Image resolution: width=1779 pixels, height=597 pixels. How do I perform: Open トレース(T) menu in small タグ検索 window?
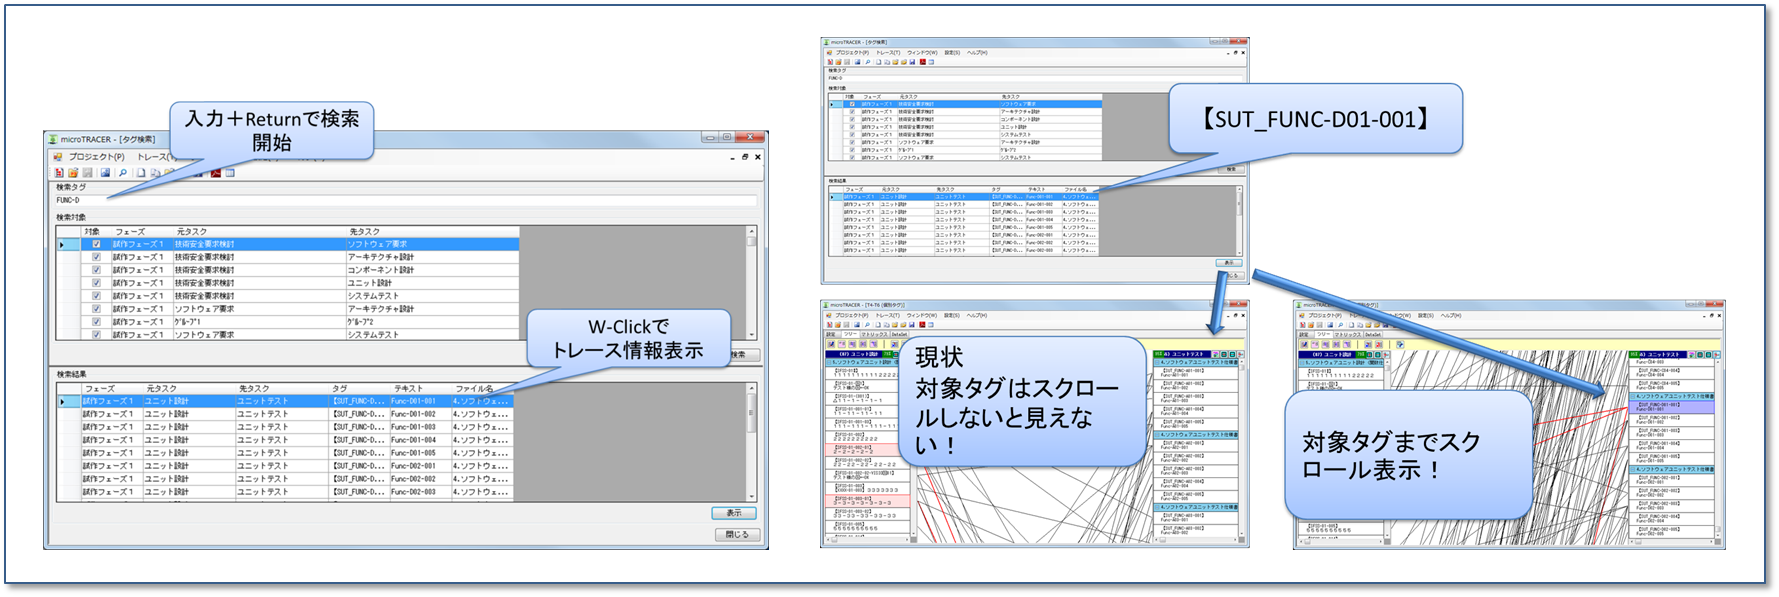click(x=888, y=53)
